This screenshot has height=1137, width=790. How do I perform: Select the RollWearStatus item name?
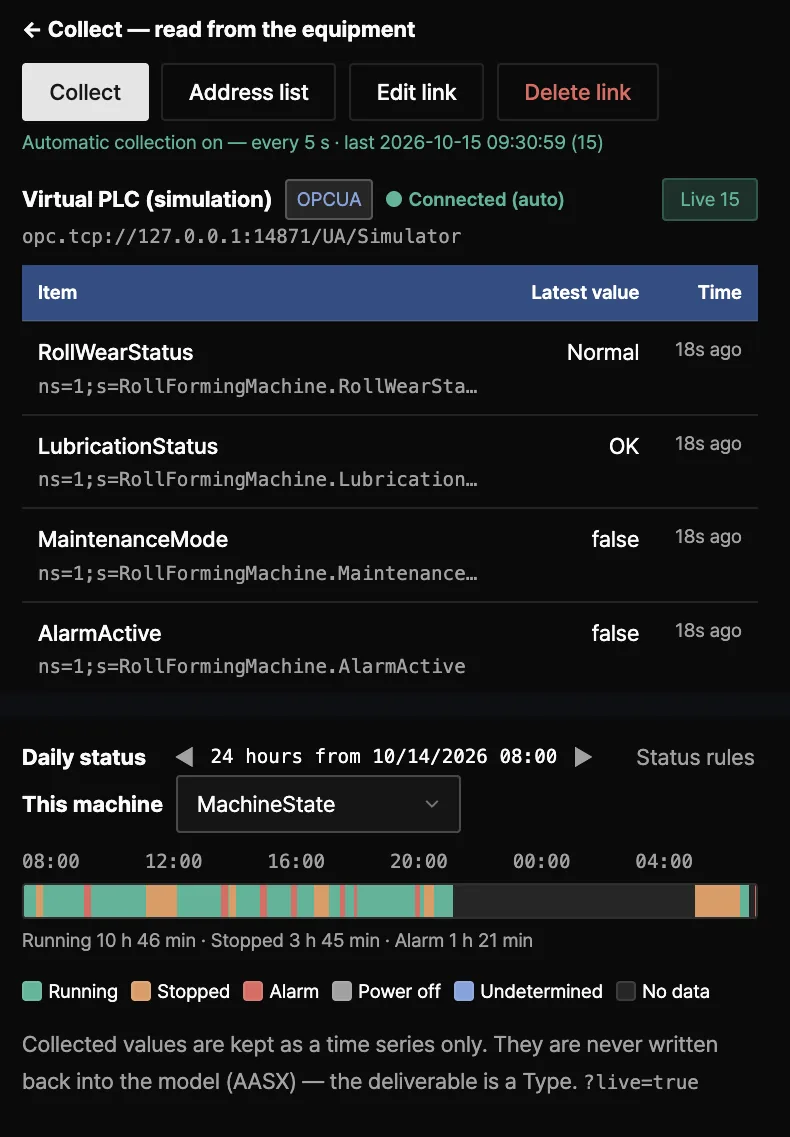coord(115,352)
